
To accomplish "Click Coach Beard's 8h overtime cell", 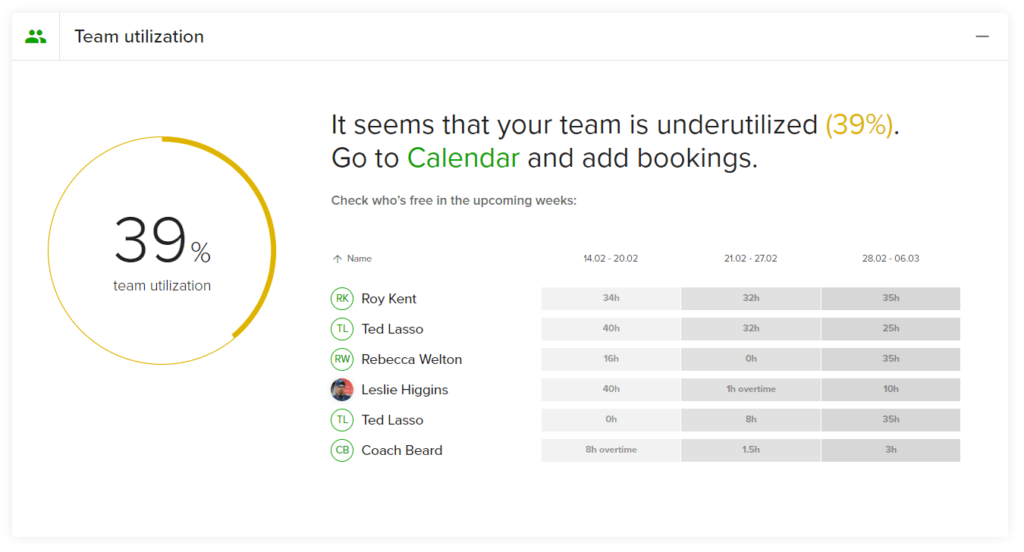I will click(611, 450).
